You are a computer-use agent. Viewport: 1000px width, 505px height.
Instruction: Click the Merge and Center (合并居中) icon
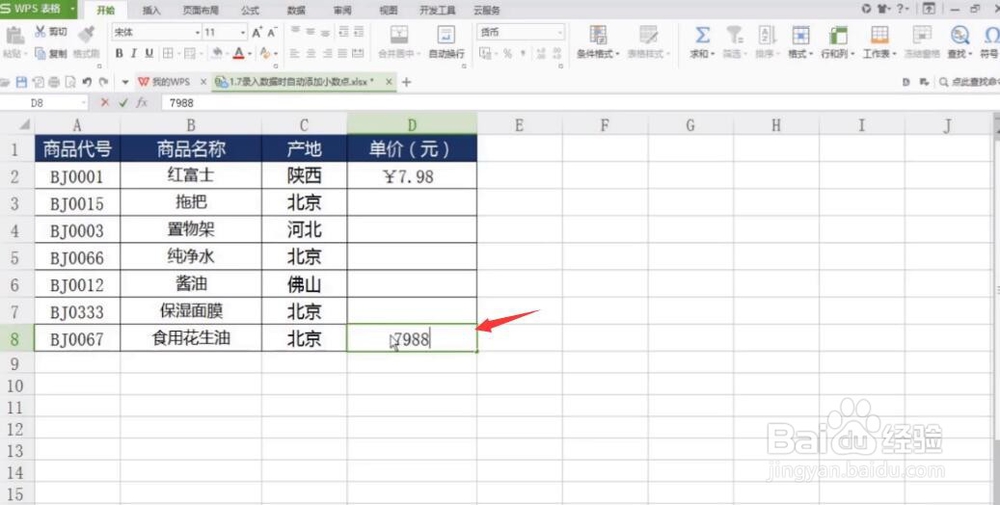[x=399, y=34]
